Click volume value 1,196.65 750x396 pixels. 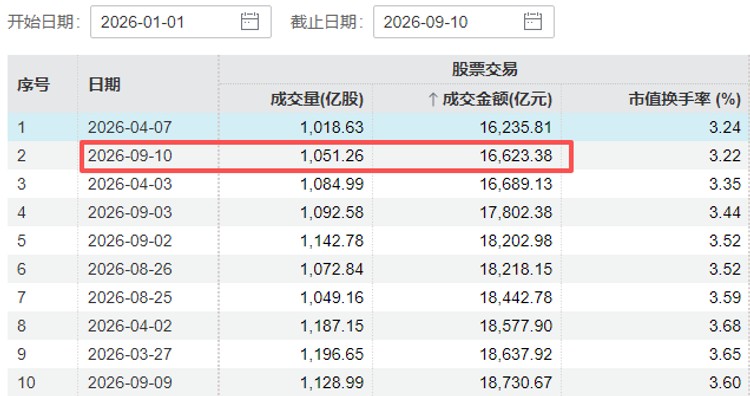pyautogui.click(x=332, y=354)
